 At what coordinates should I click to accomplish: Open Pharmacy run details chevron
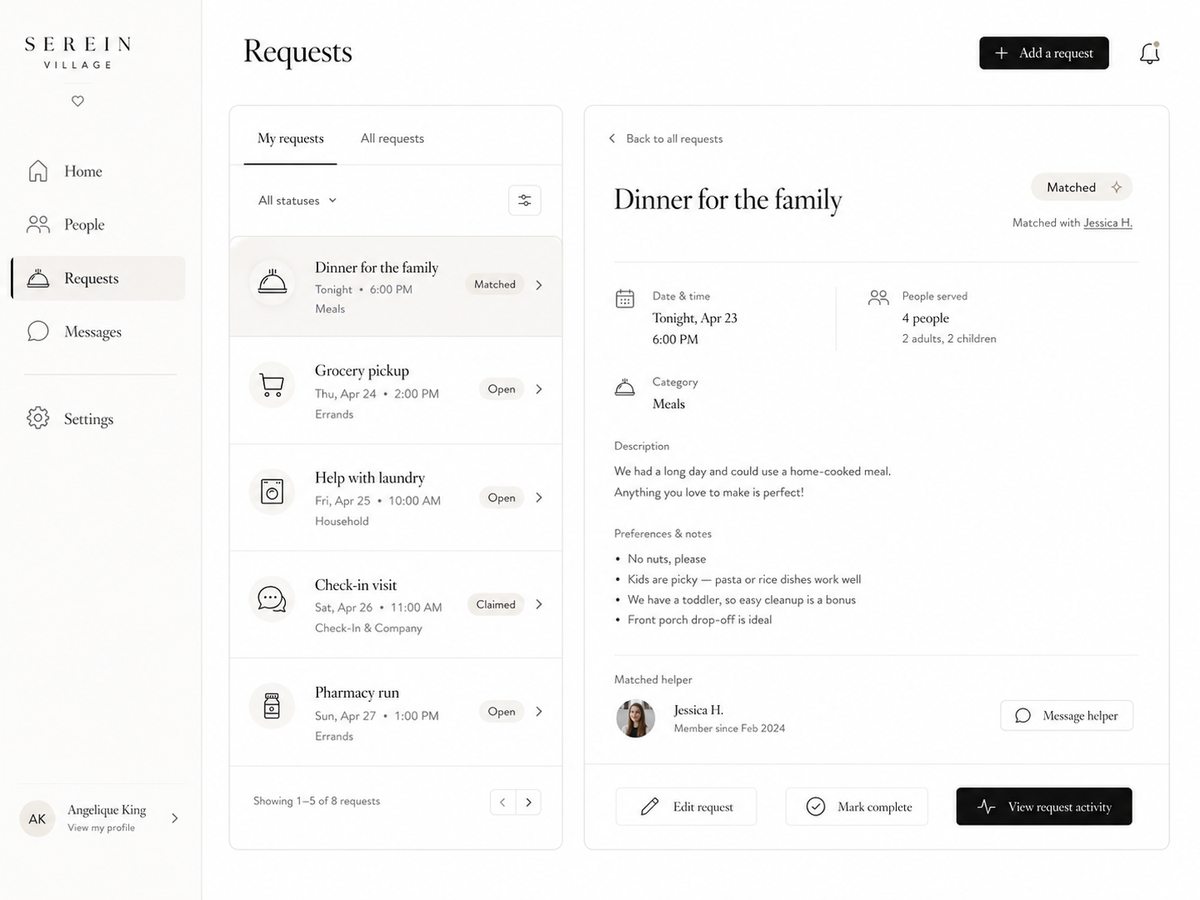(x=539, y=712)
